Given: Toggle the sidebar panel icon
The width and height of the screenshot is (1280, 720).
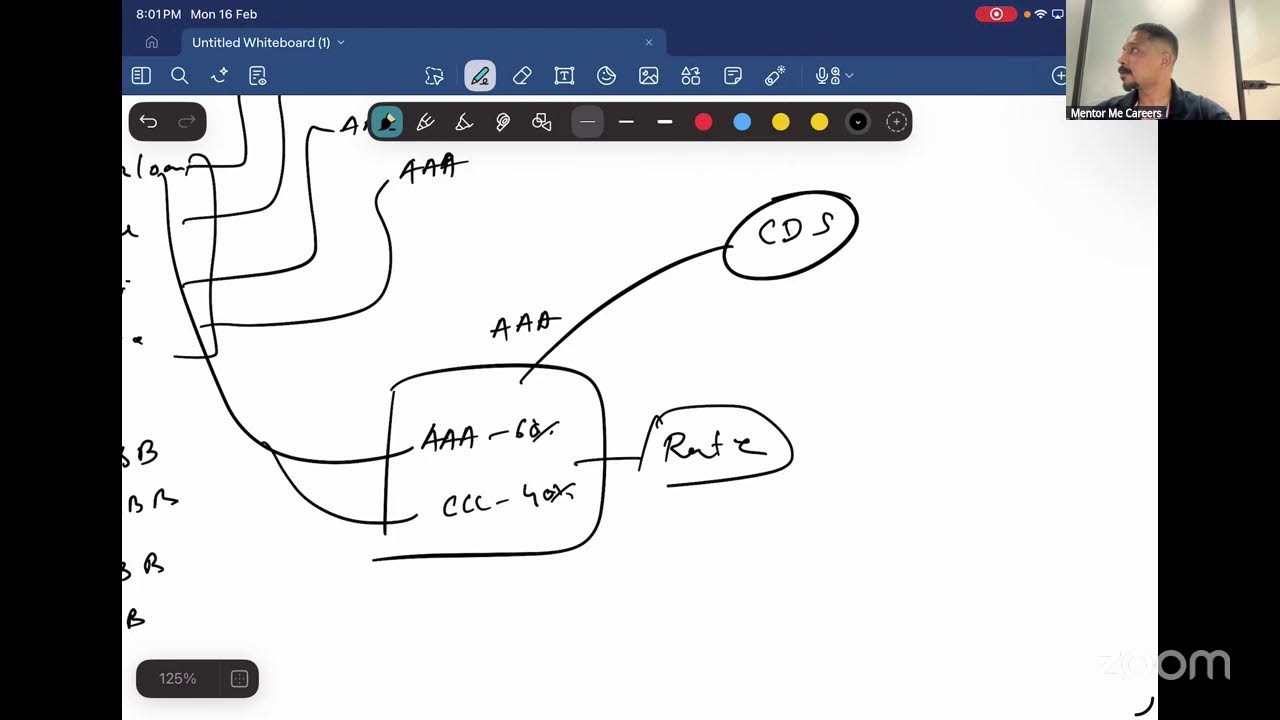Looking at the screenshot, I should [x=141, y=76].
